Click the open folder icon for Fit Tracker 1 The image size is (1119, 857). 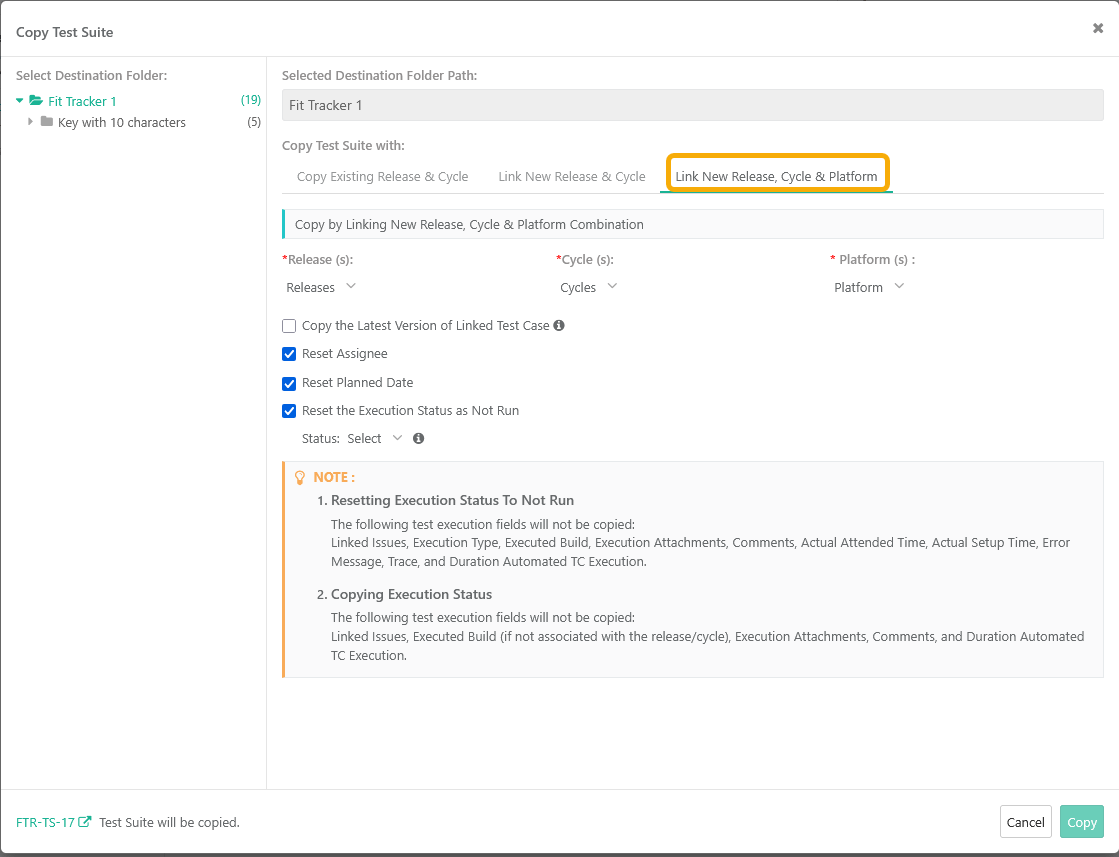click(36, 101)
